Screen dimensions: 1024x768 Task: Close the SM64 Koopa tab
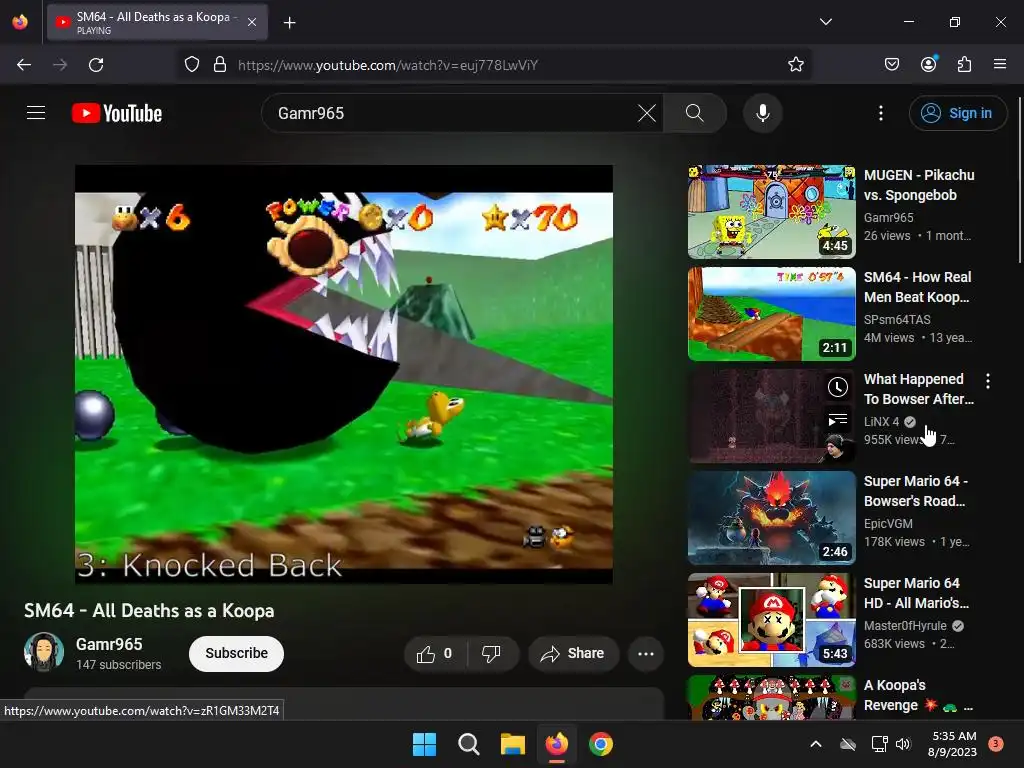(x=252, y=22)
